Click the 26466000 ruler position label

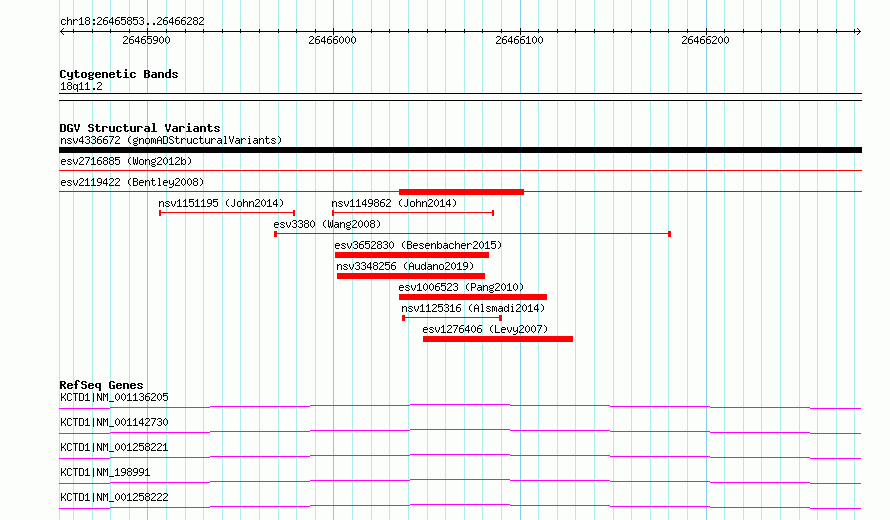(332, 40)
